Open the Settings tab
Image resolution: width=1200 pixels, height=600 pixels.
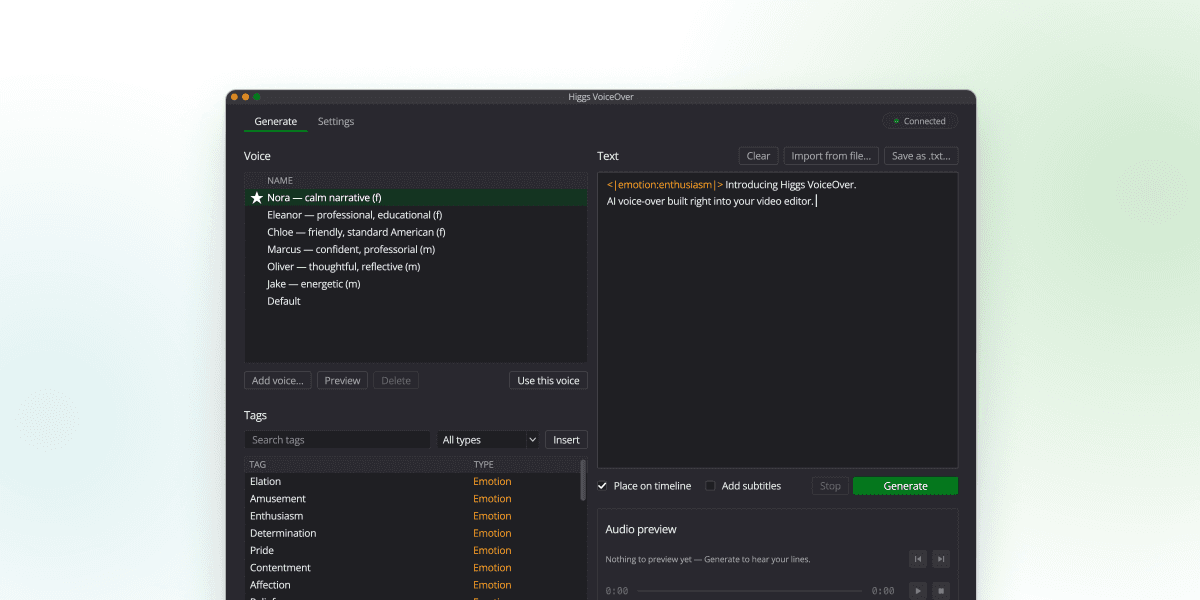(x=336, y=122)
